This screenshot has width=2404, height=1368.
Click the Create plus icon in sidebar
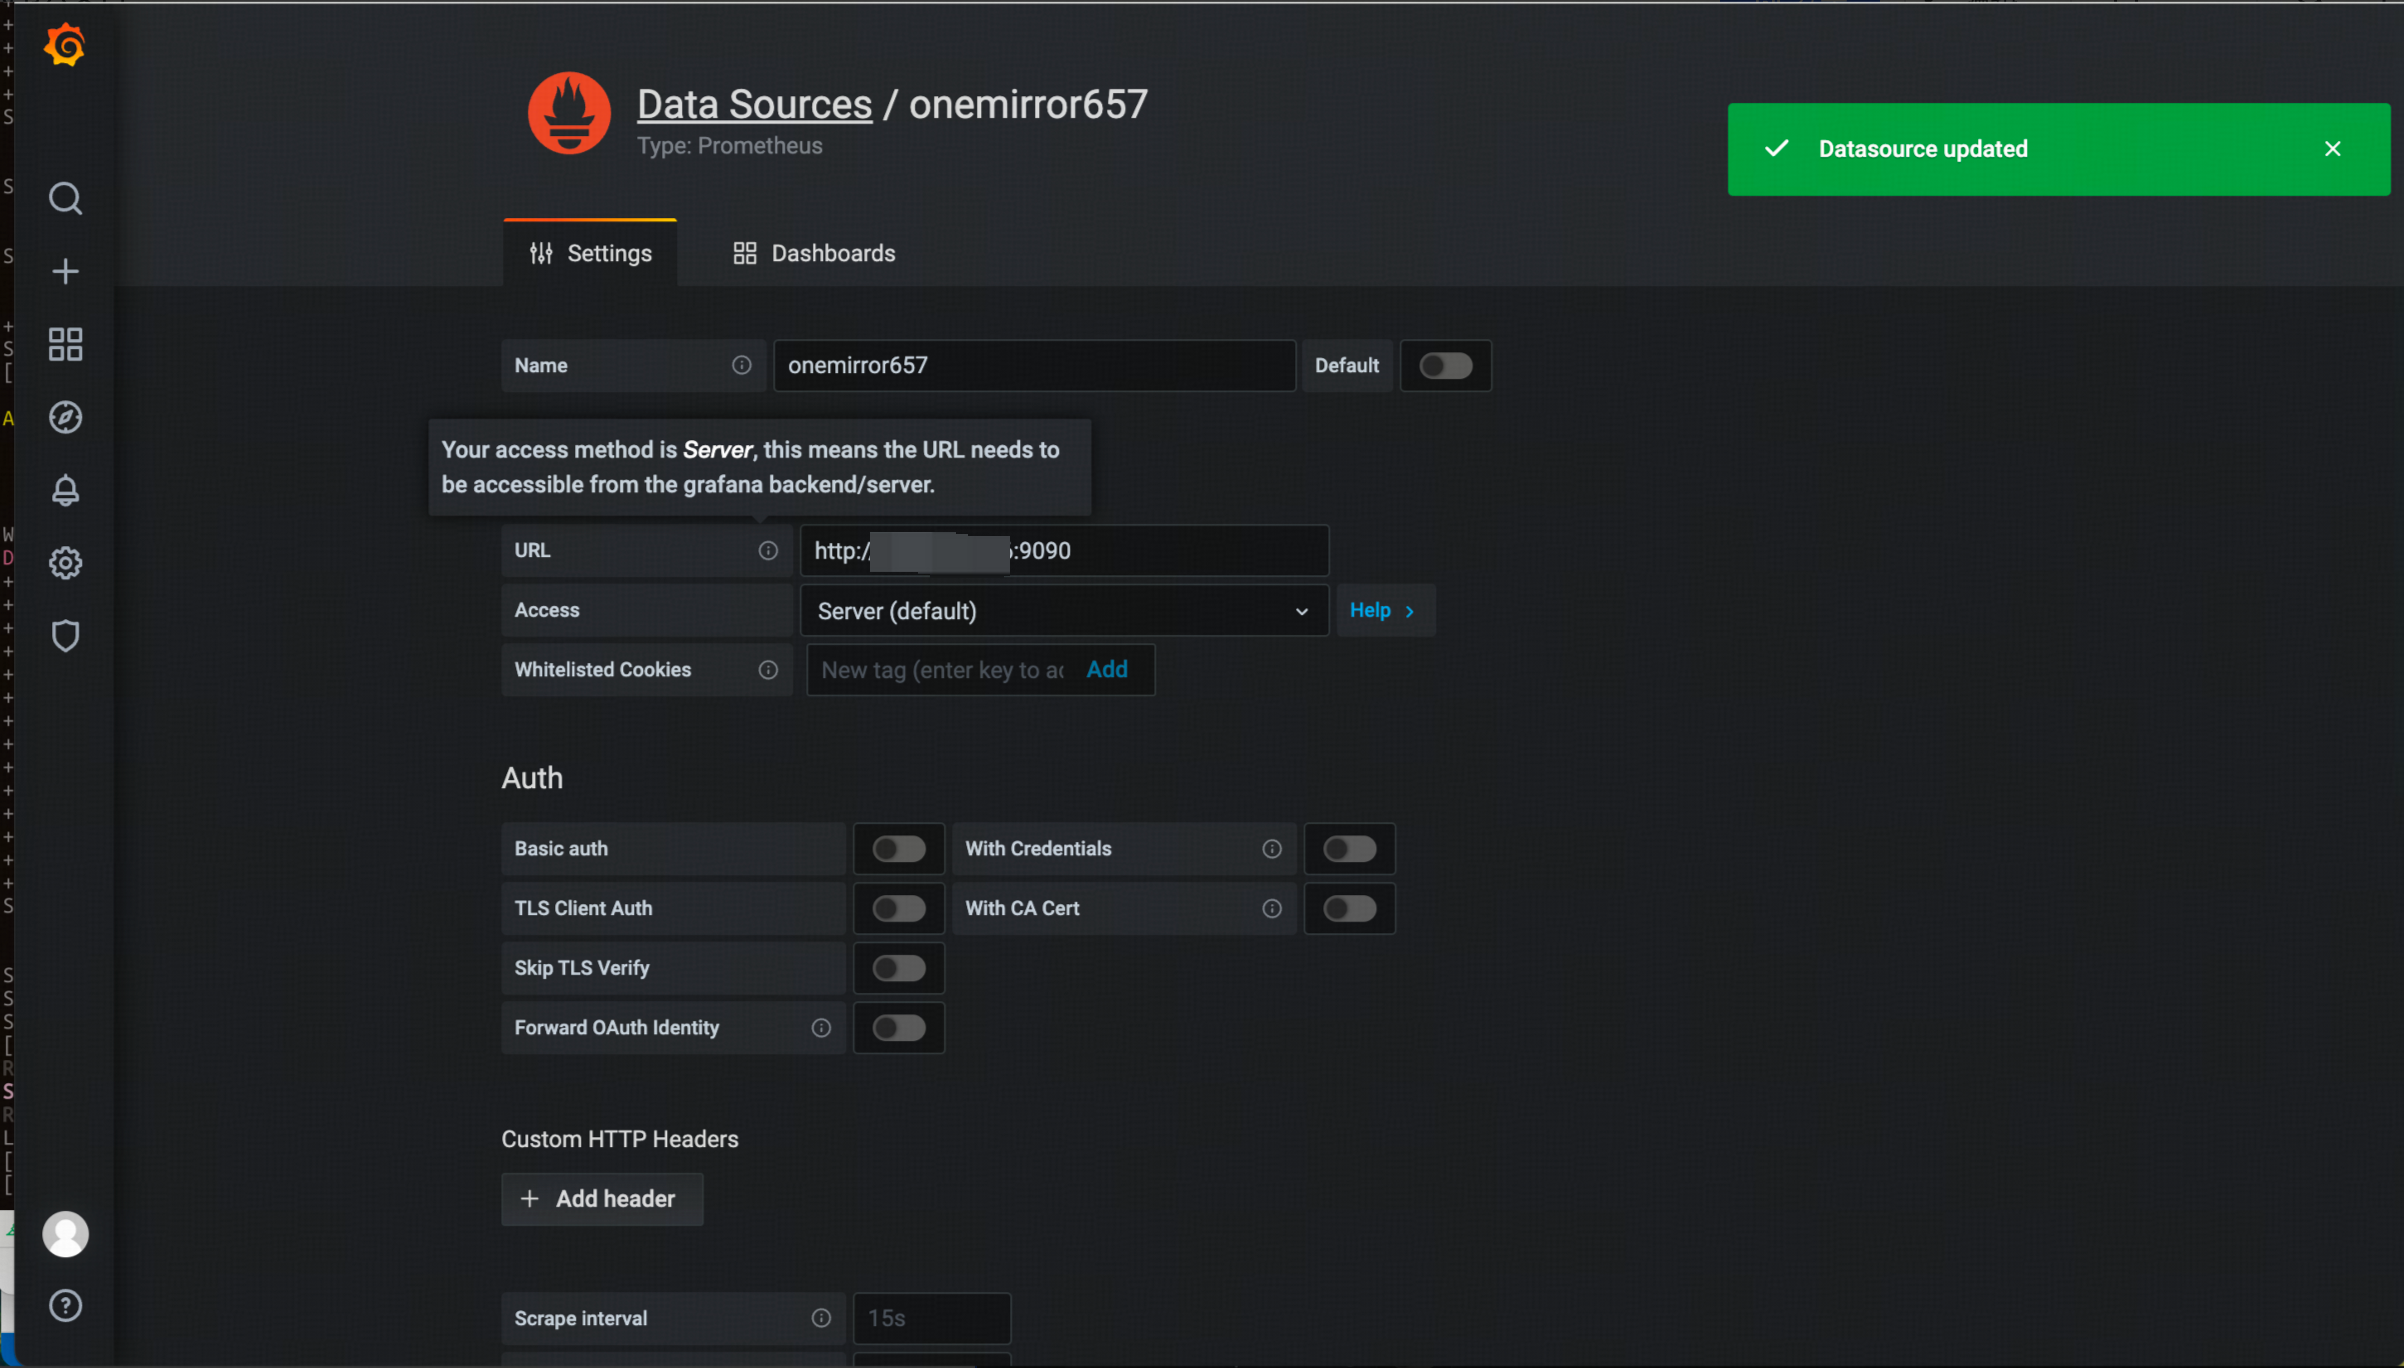pyautogui.click(x=65, y=272)
